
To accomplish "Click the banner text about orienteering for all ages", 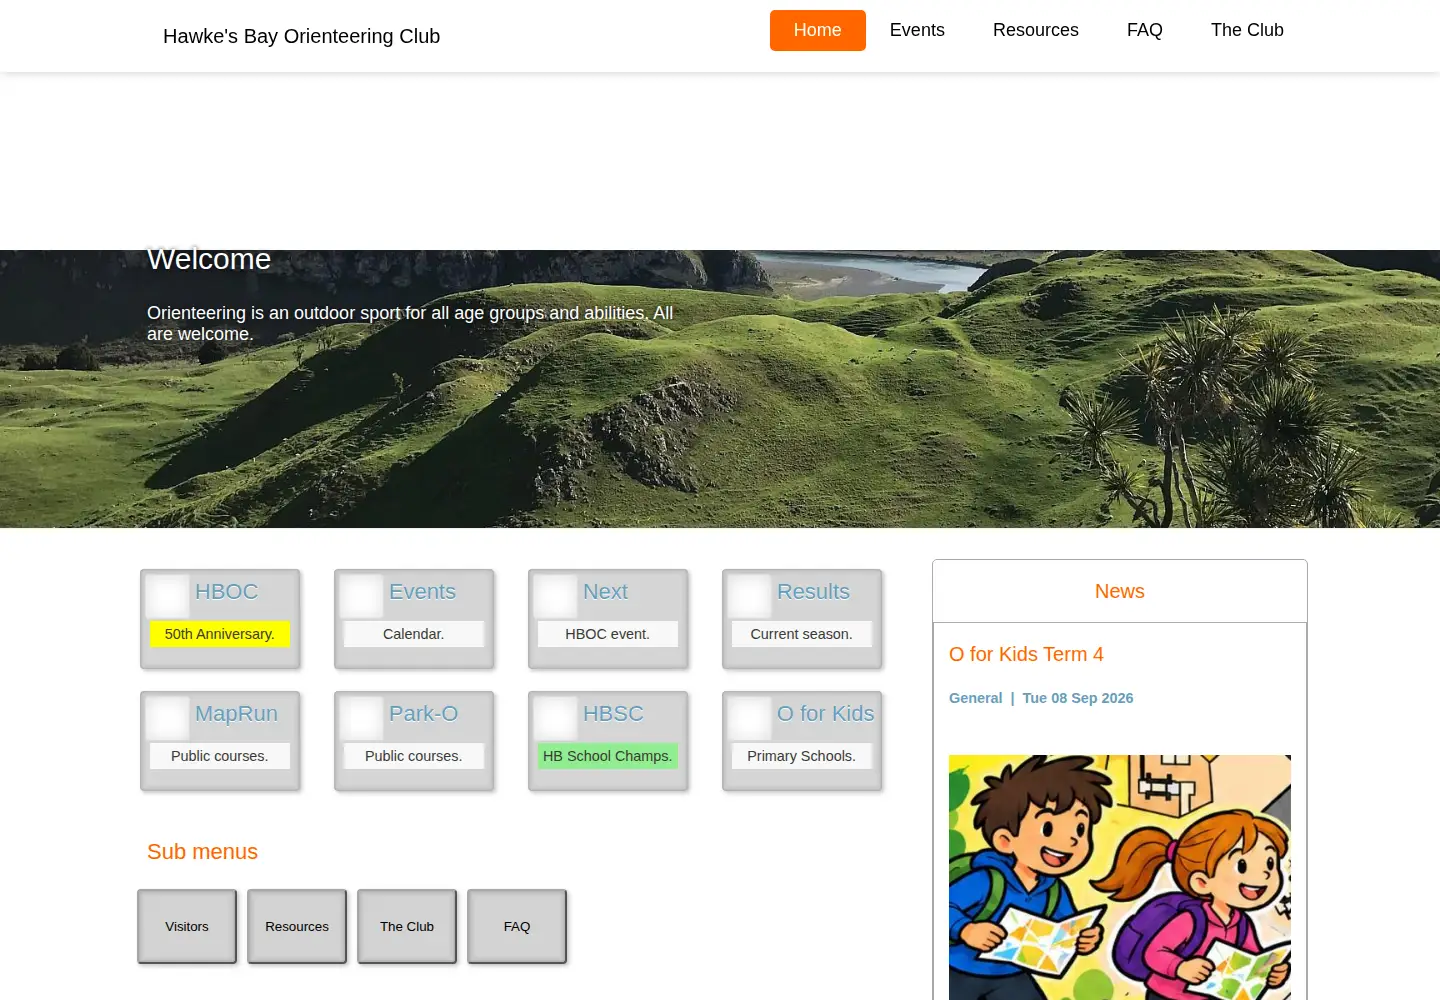I will [410, 323].
